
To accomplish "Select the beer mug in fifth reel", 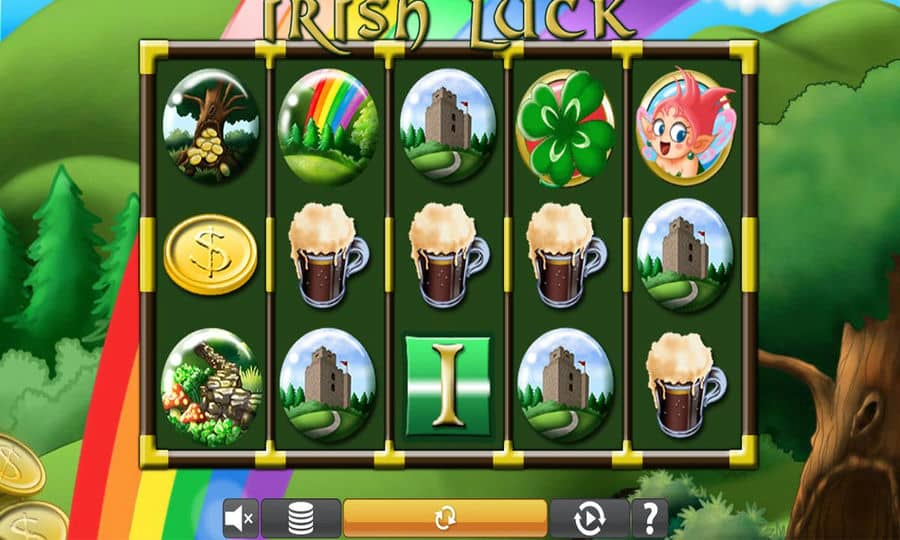I will coord(685,384).
